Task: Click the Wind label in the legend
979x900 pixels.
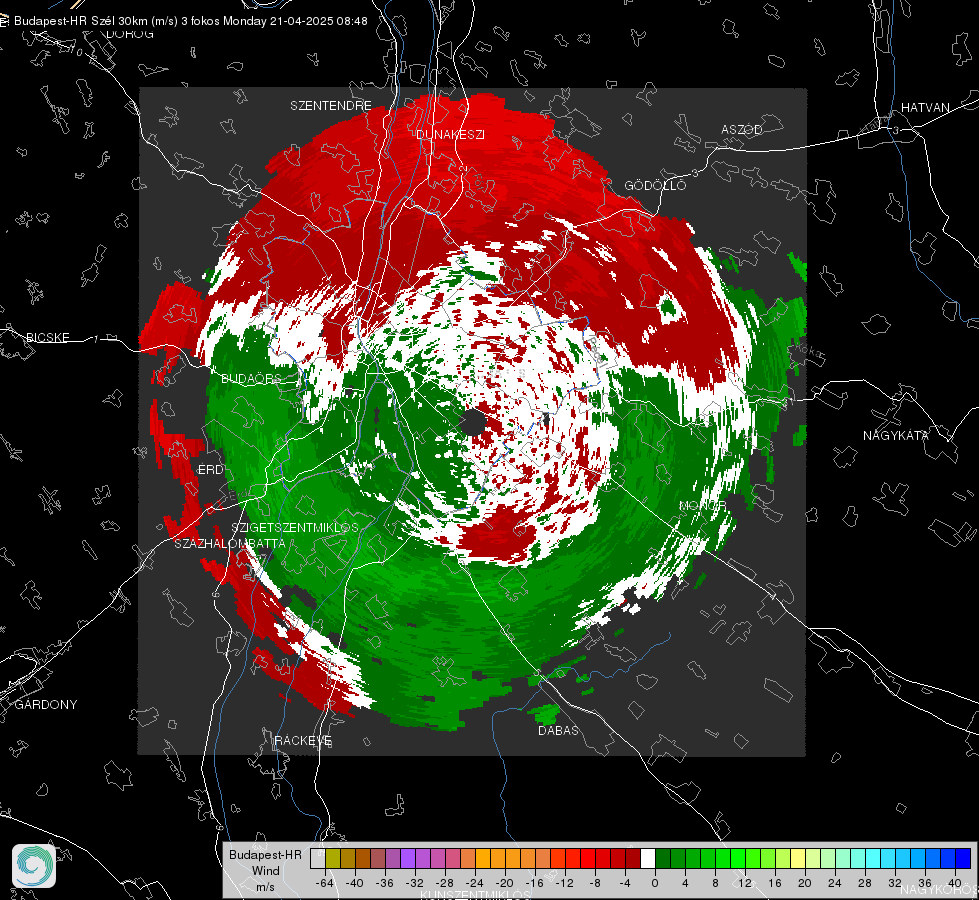Action: (265, 871)
